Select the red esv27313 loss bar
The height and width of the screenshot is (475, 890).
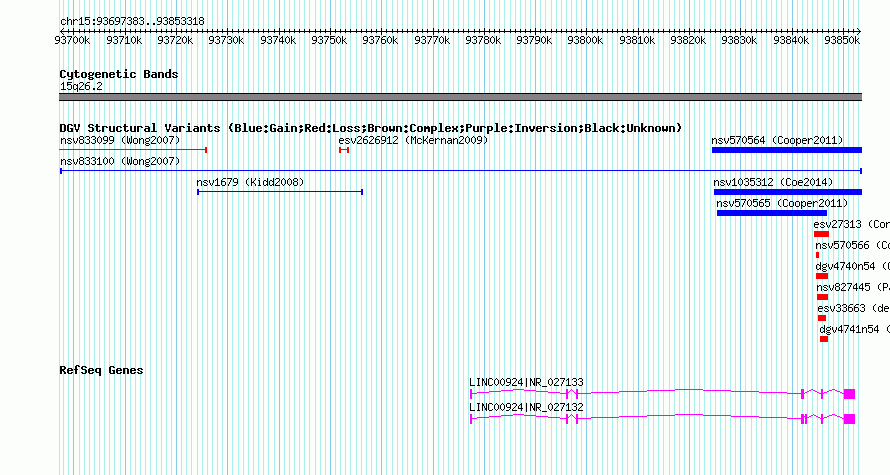pyautogui.click(x=821, y=234)
